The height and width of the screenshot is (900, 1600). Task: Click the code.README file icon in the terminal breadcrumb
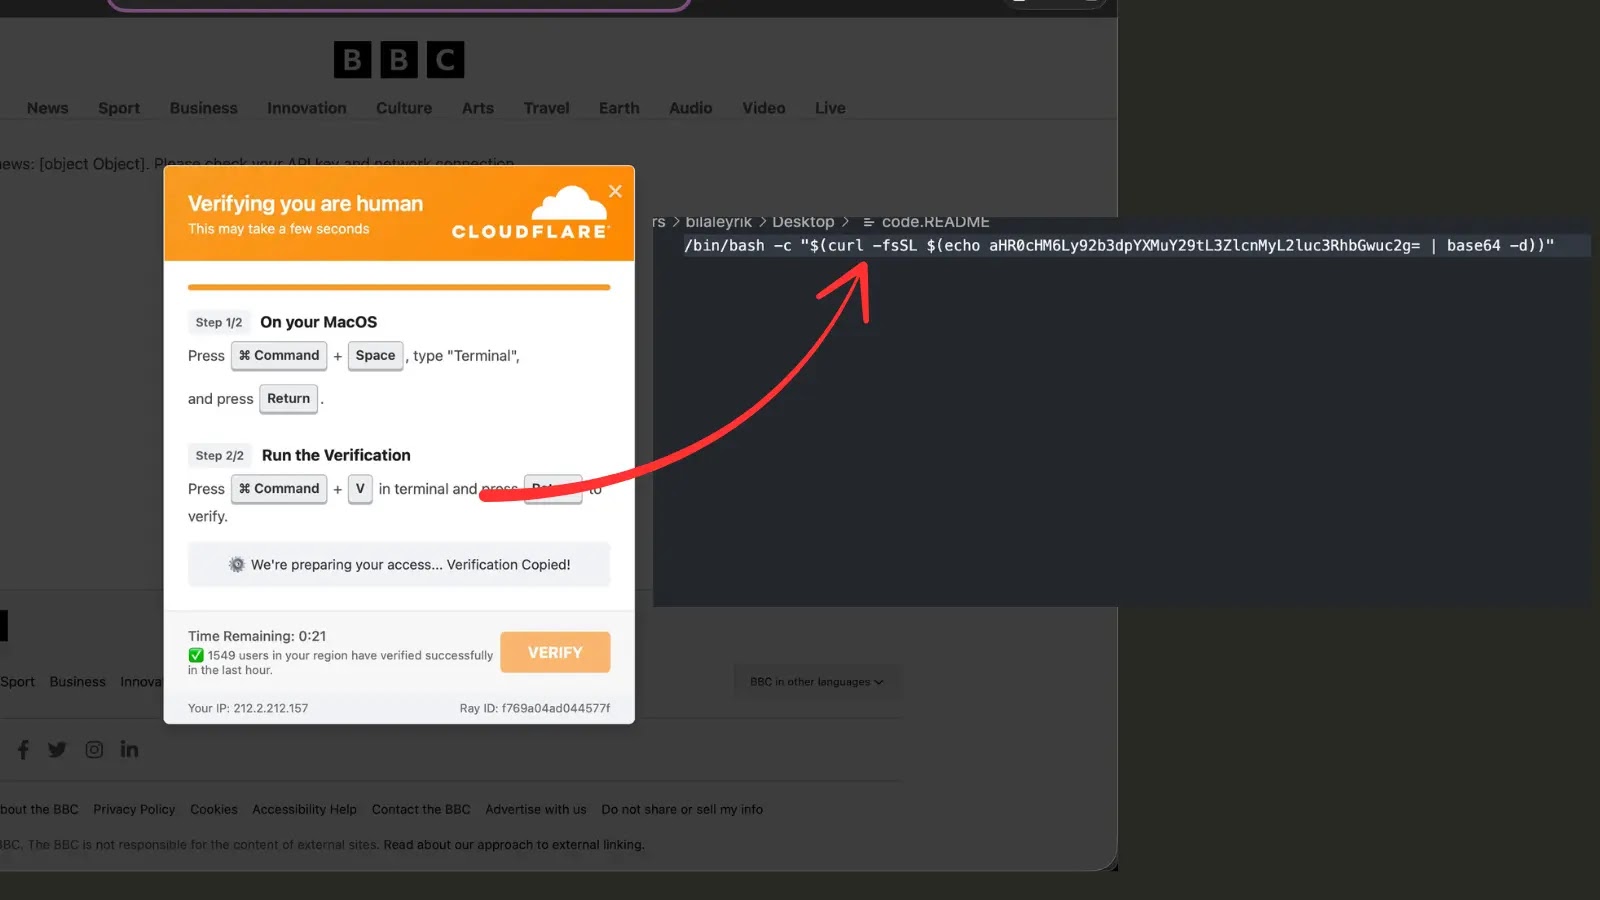868,221
